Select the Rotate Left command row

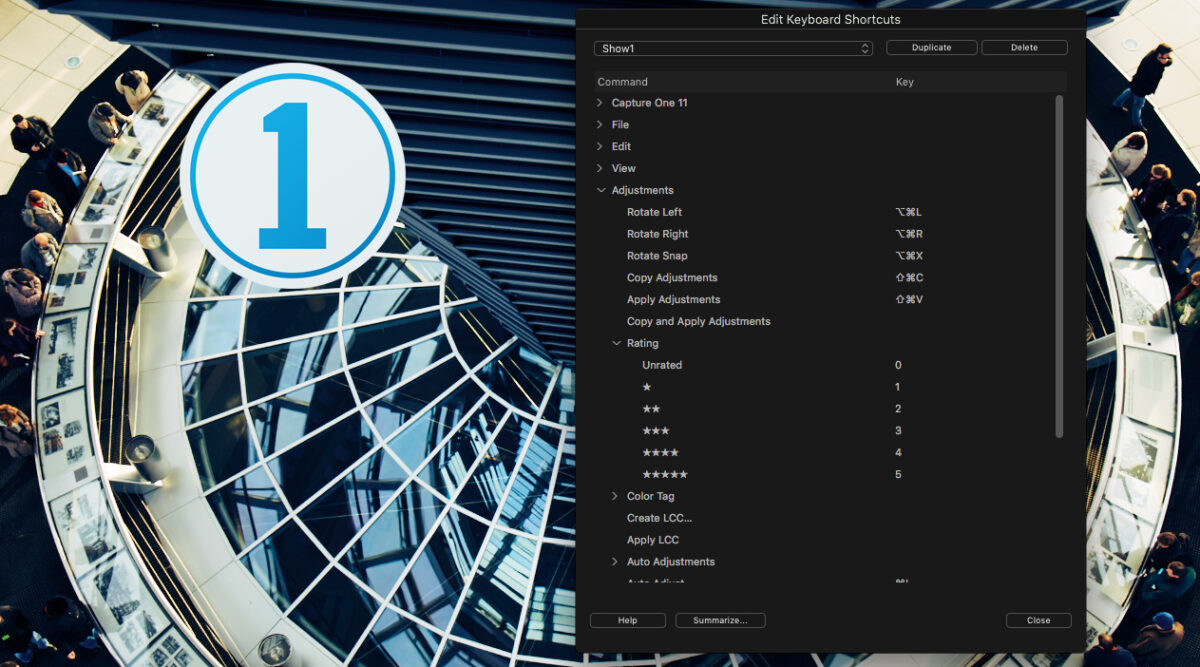click(655, 212)
